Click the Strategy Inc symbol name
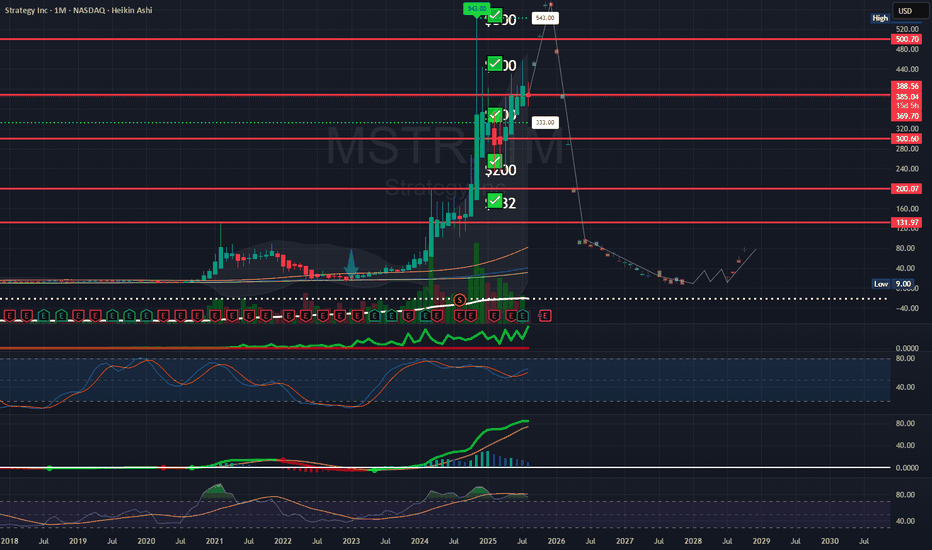This screenshot has width=932, height=550. [26, 10]
